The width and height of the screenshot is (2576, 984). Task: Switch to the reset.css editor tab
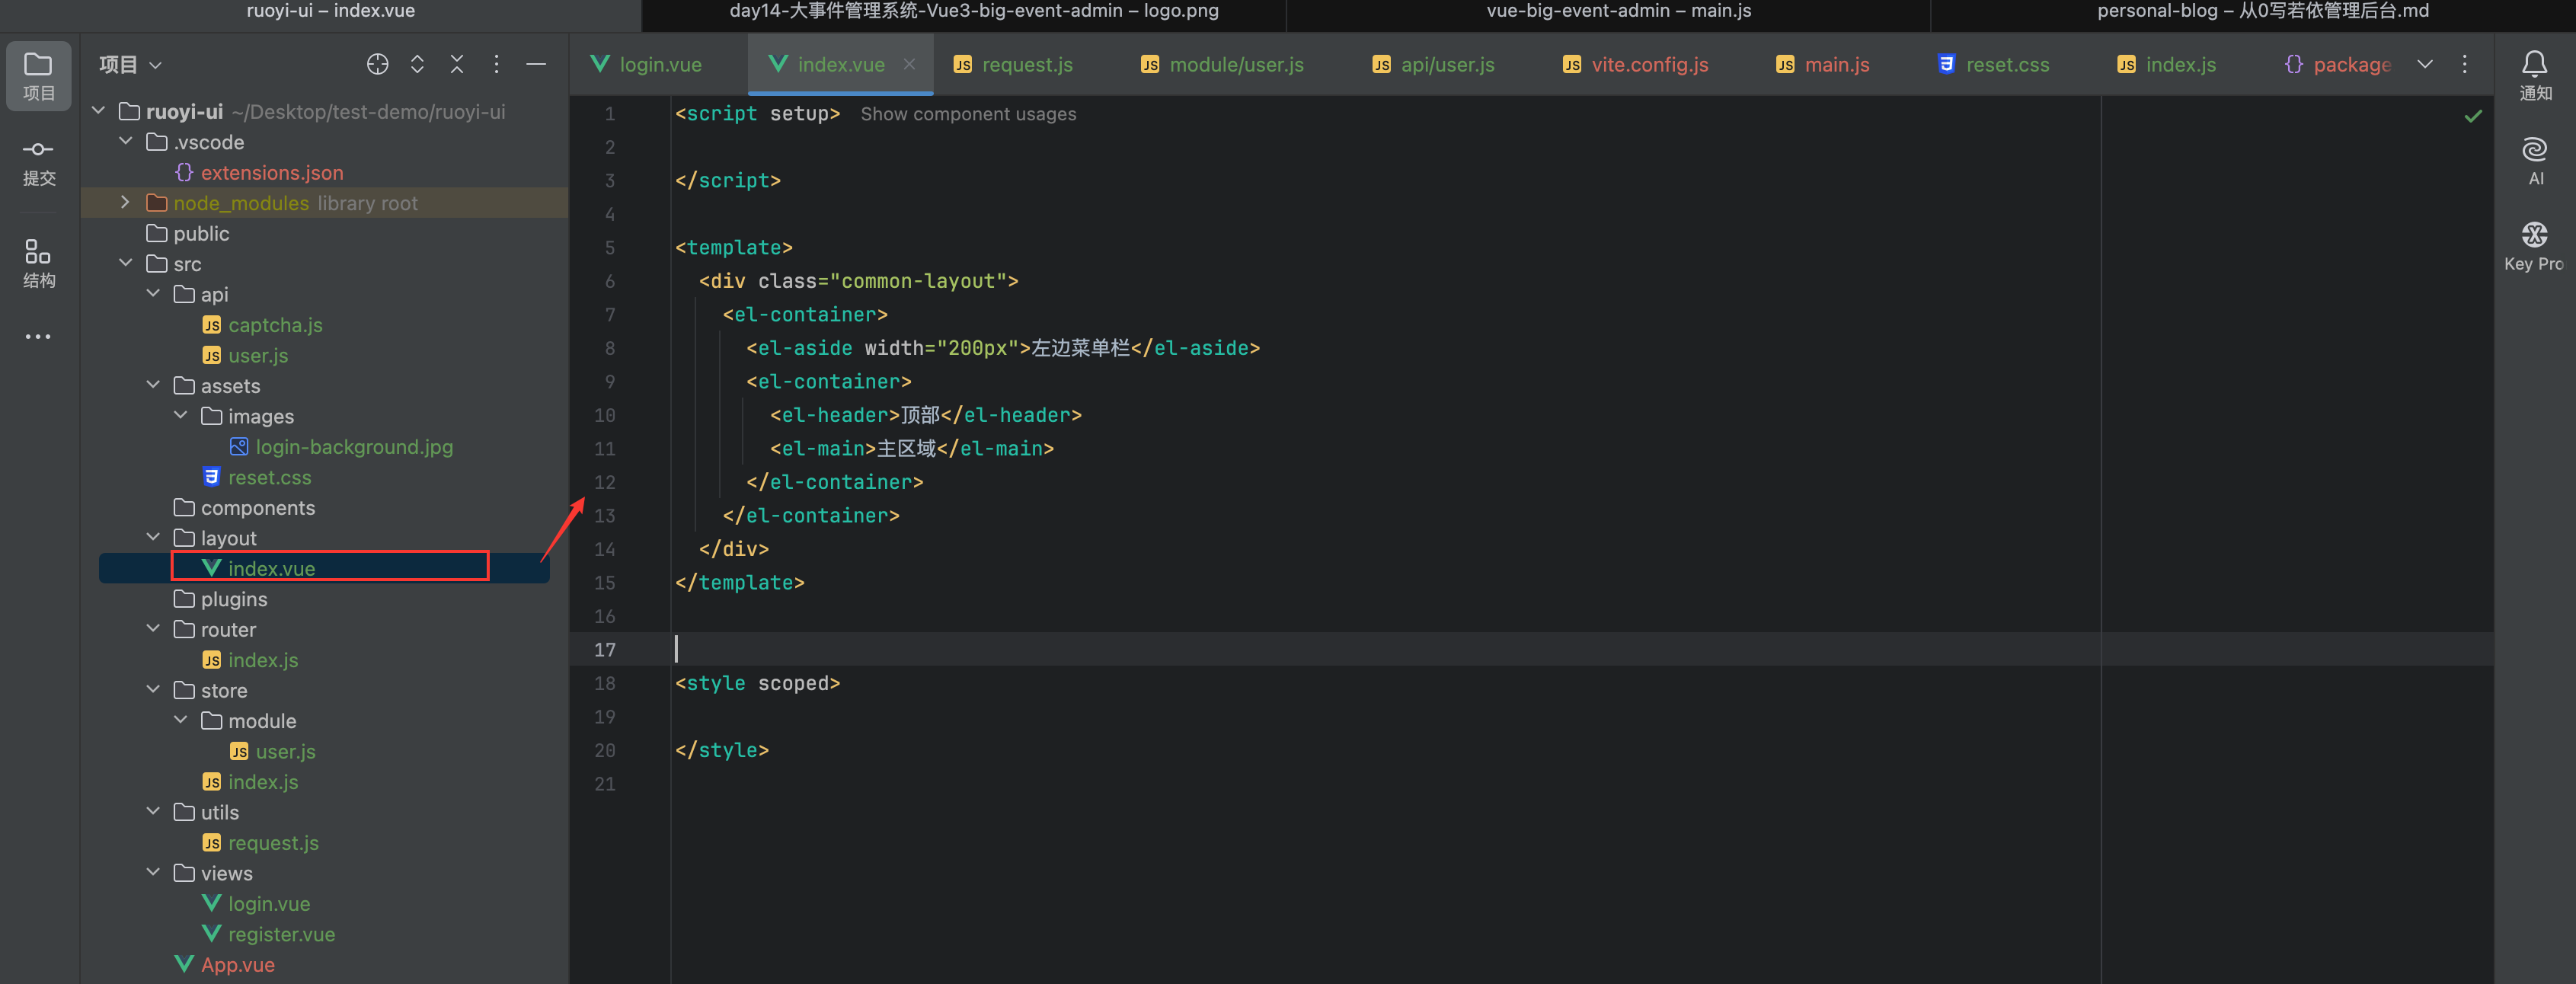tap(1993, 64)
